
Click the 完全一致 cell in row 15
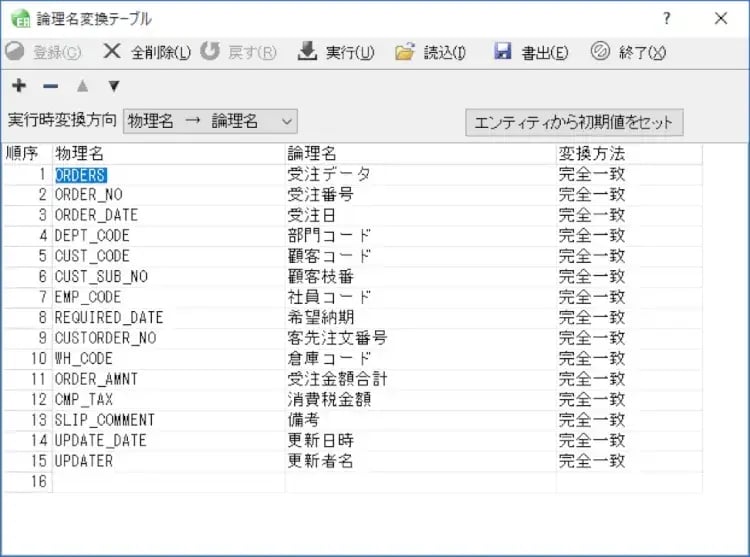[592, 461]
